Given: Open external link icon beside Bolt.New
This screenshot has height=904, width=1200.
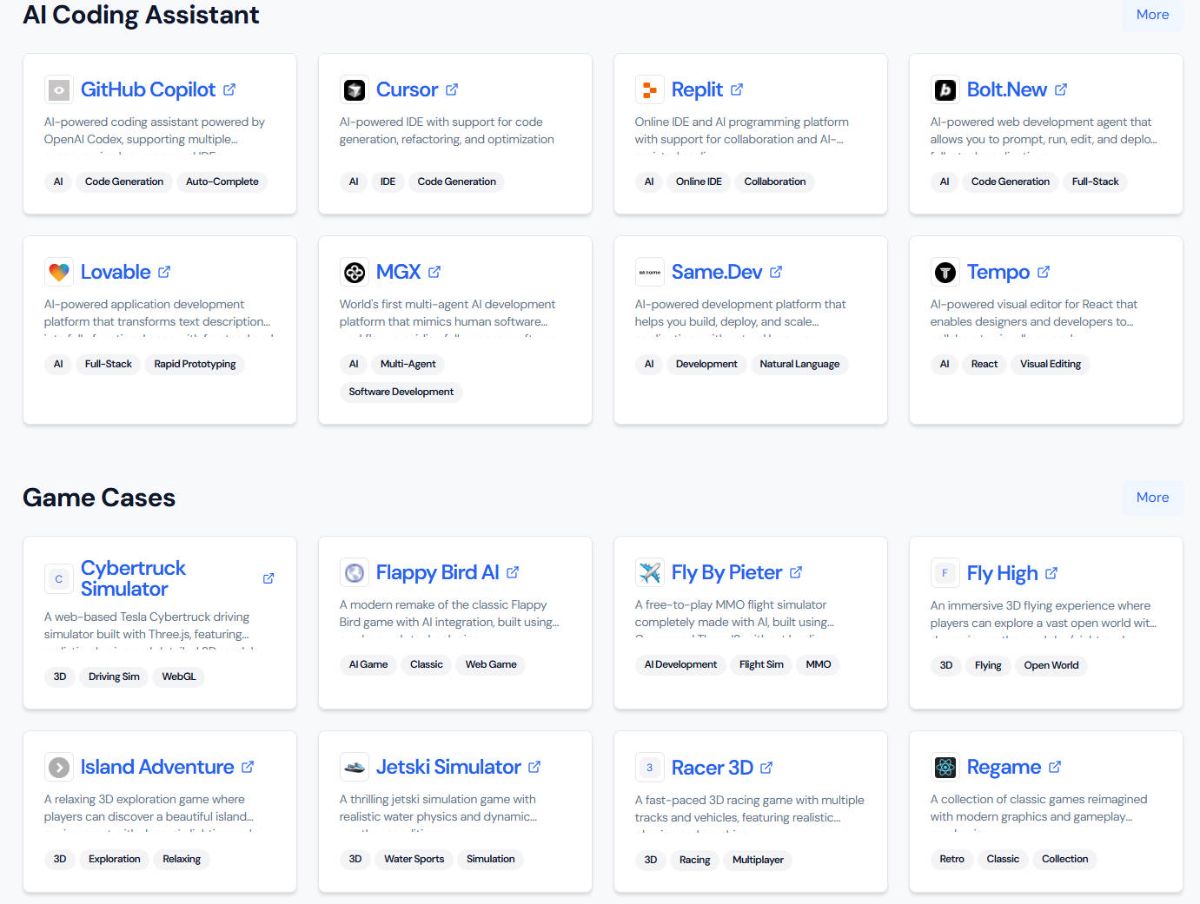Looking at the screenshot, I should pyautogui.click(x=1061, y=89).
